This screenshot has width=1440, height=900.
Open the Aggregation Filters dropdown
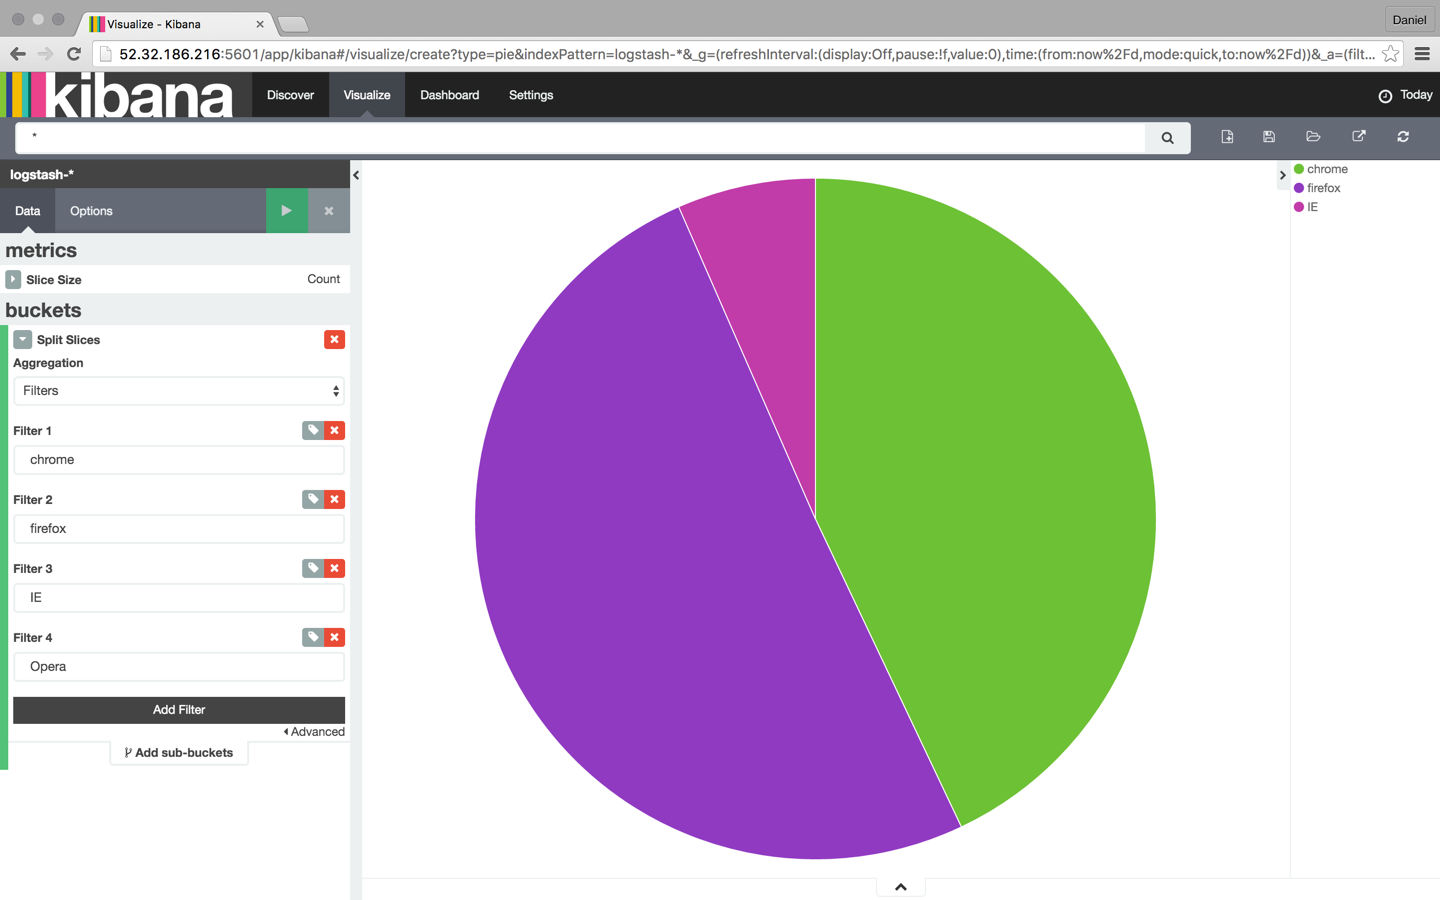pos(179,391)
